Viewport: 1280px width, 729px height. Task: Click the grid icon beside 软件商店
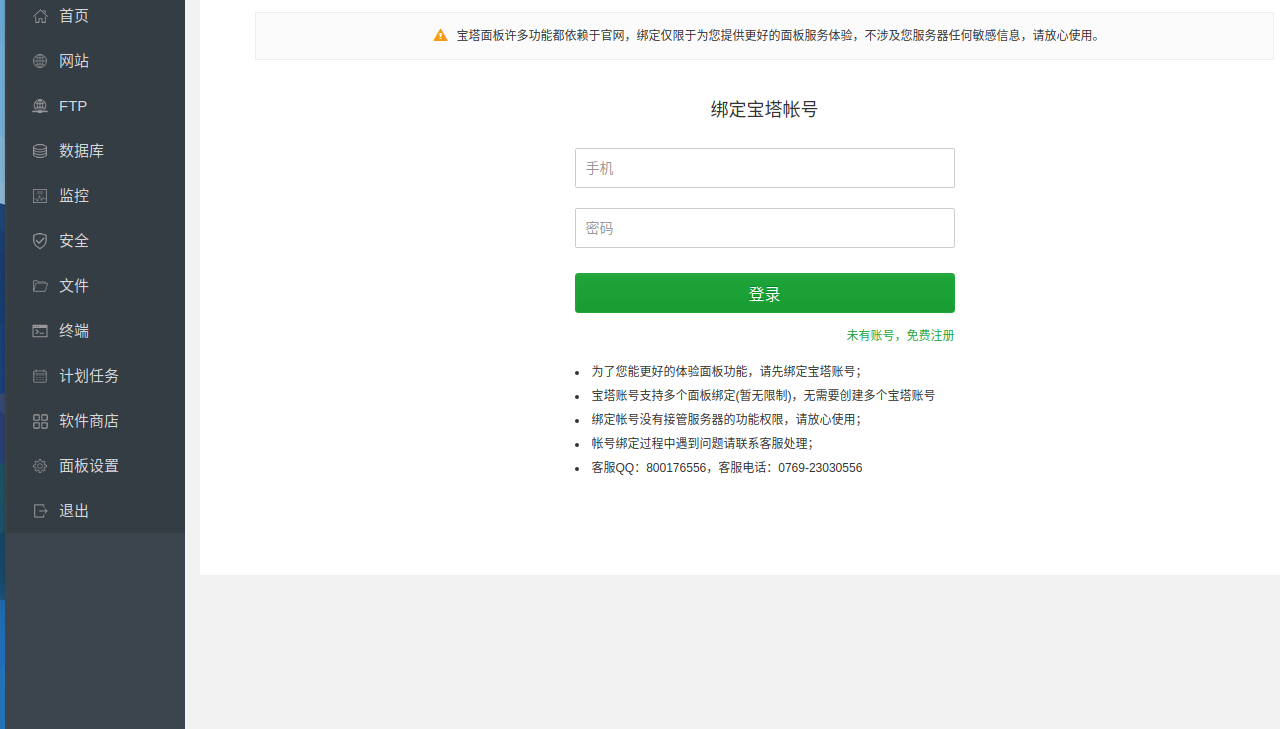tap(40, 421)
